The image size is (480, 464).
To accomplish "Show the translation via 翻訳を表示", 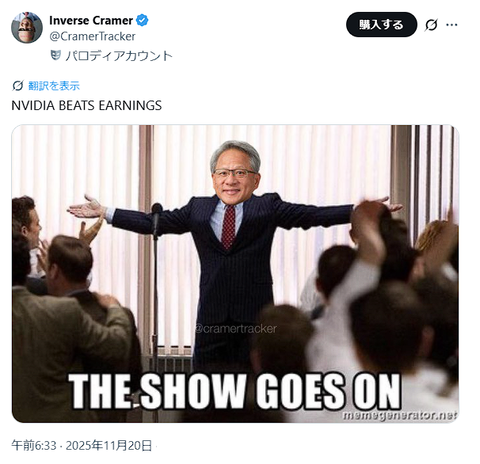I will [54, 86].
